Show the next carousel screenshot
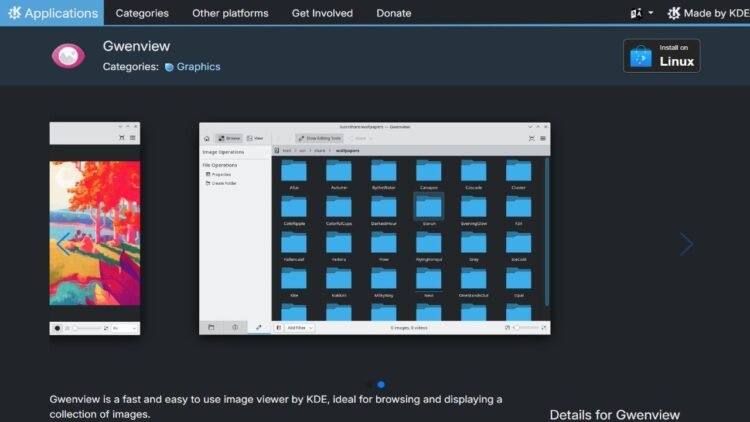Screen dimensions: 750x422 click(686, 244)
